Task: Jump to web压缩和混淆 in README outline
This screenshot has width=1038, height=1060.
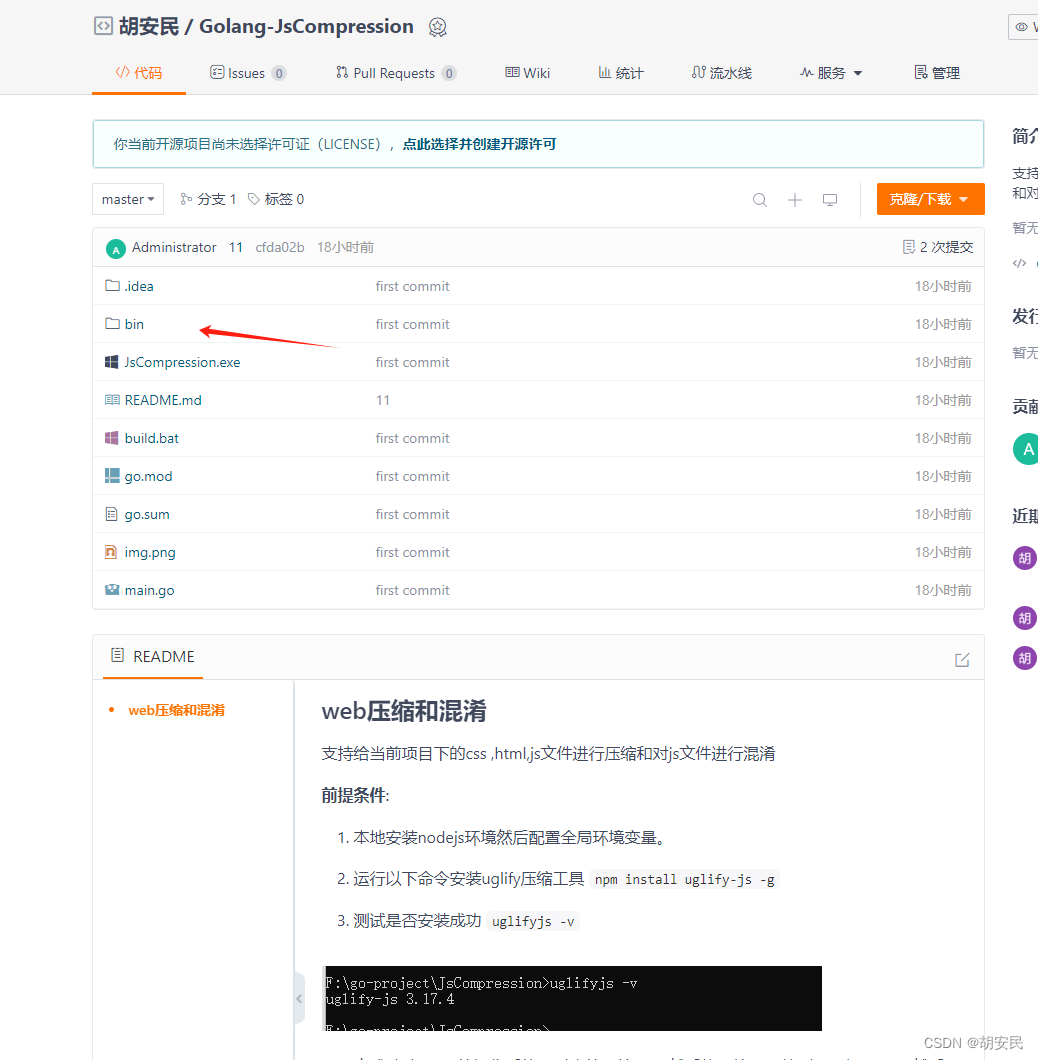Action: click(176, 710)
